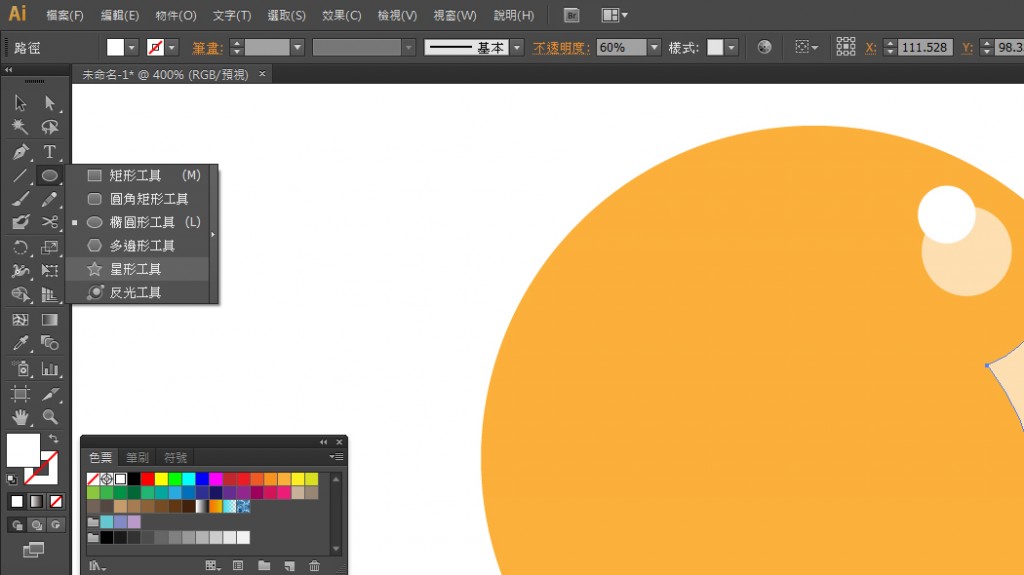Select the Direct Selection tool
1024x575 pixels.
coord(50,103)
